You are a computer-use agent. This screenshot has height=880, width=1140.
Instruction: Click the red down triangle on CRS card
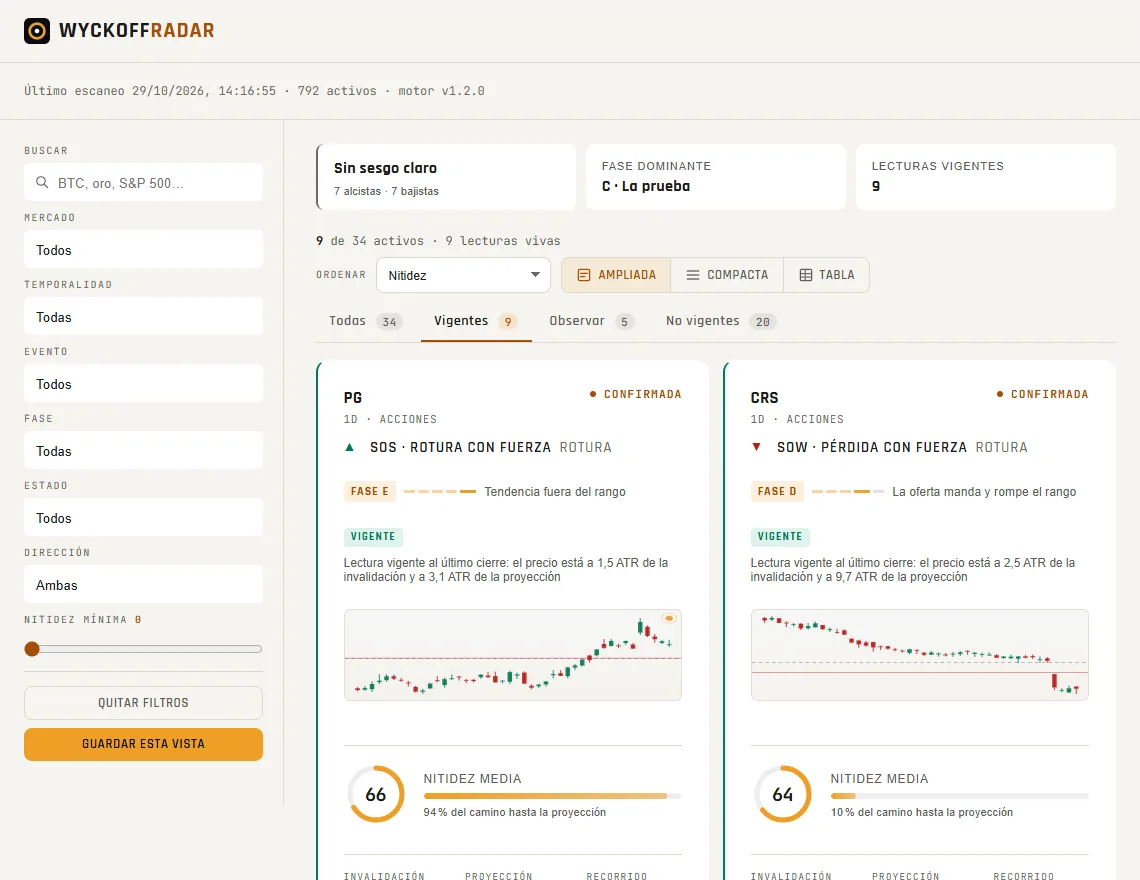point(757,447)
